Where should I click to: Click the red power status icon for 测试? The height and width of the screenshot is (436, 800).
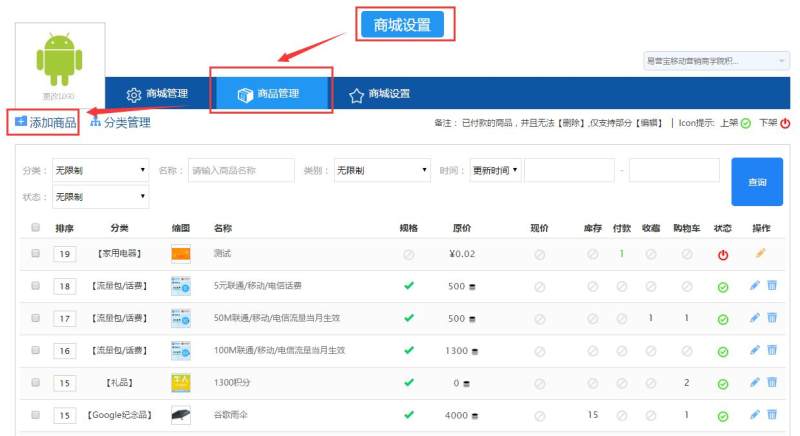pos(723,255)
